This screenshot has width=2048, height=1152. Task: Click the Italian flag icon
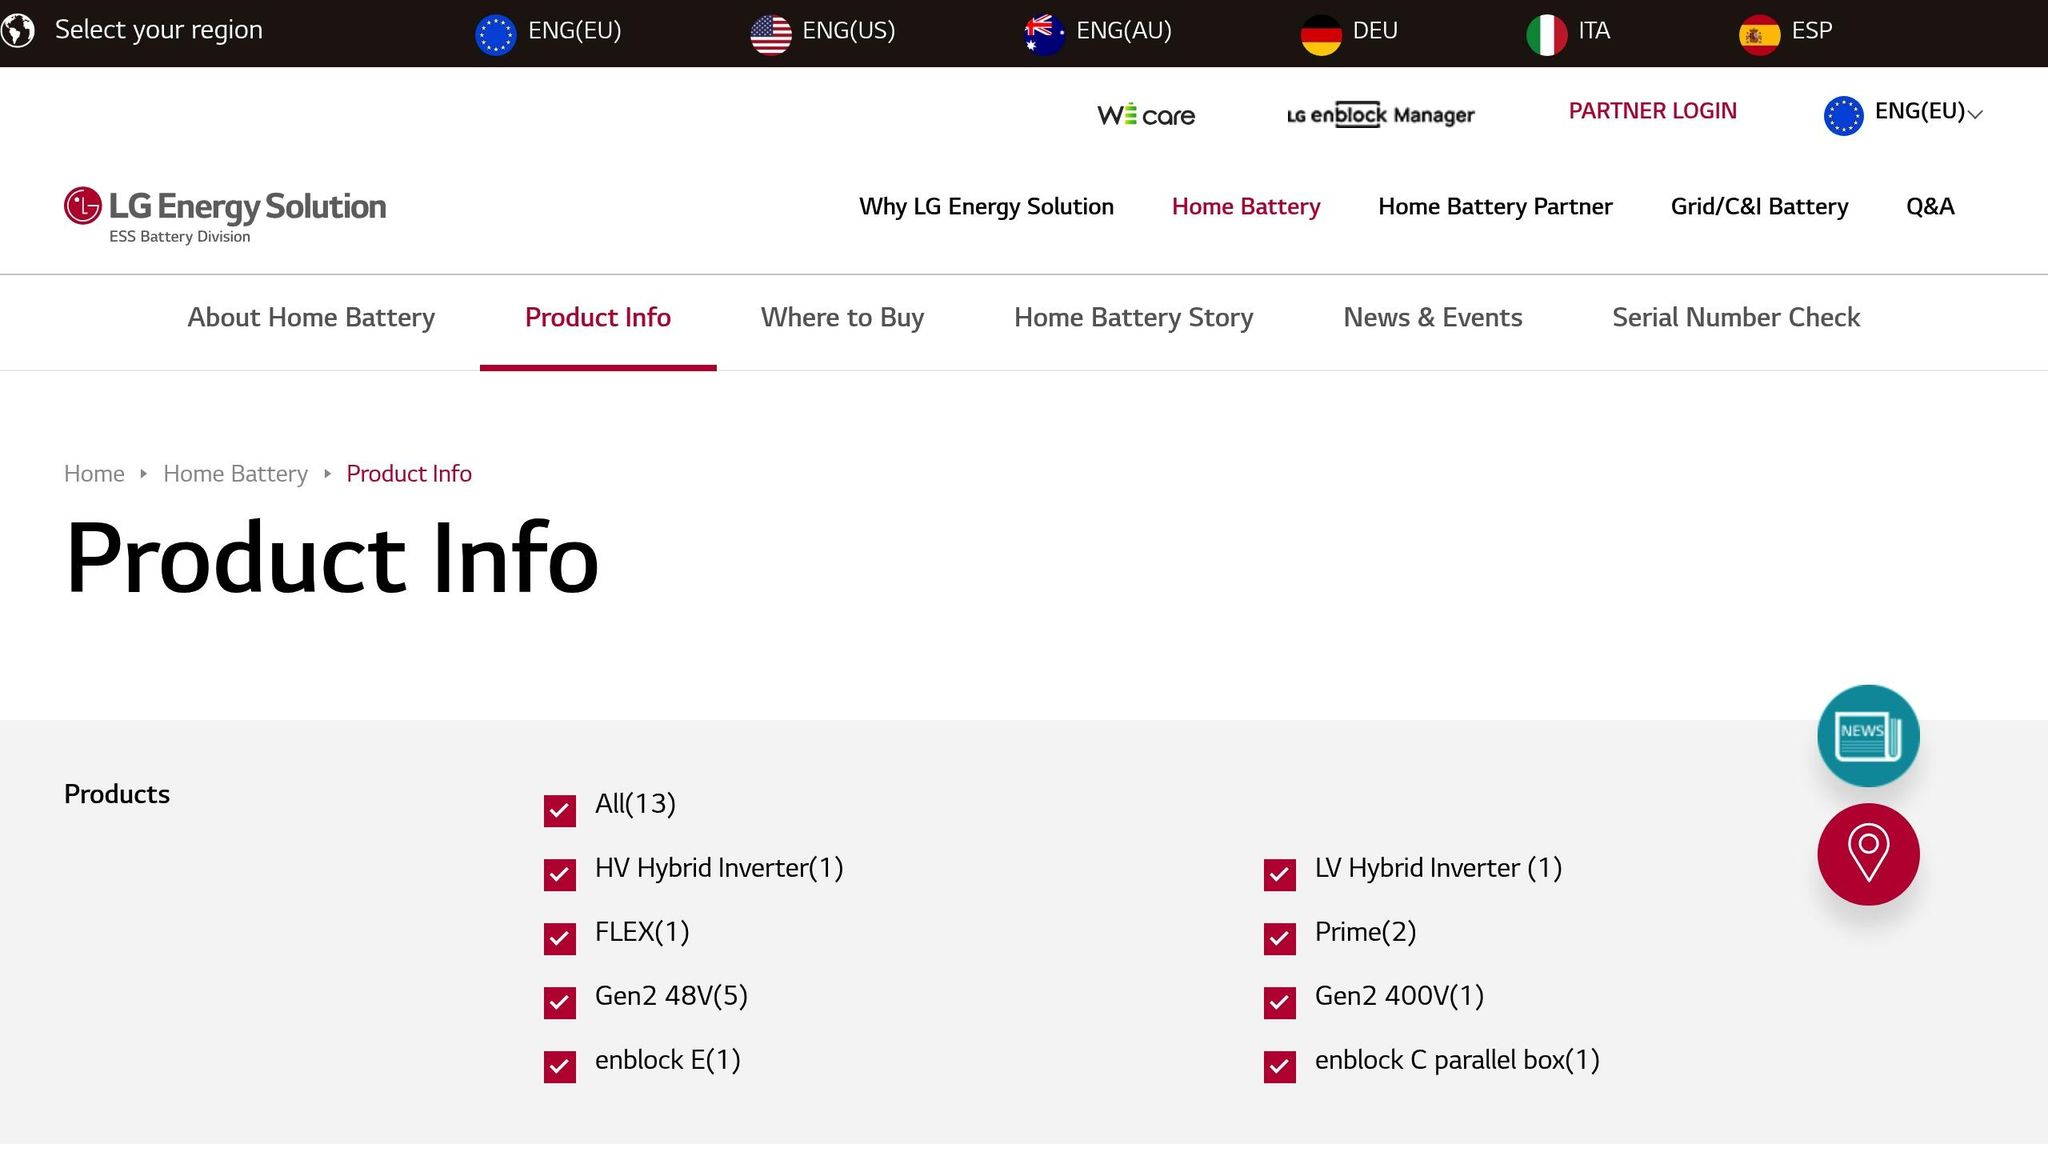click(1546, 35)
